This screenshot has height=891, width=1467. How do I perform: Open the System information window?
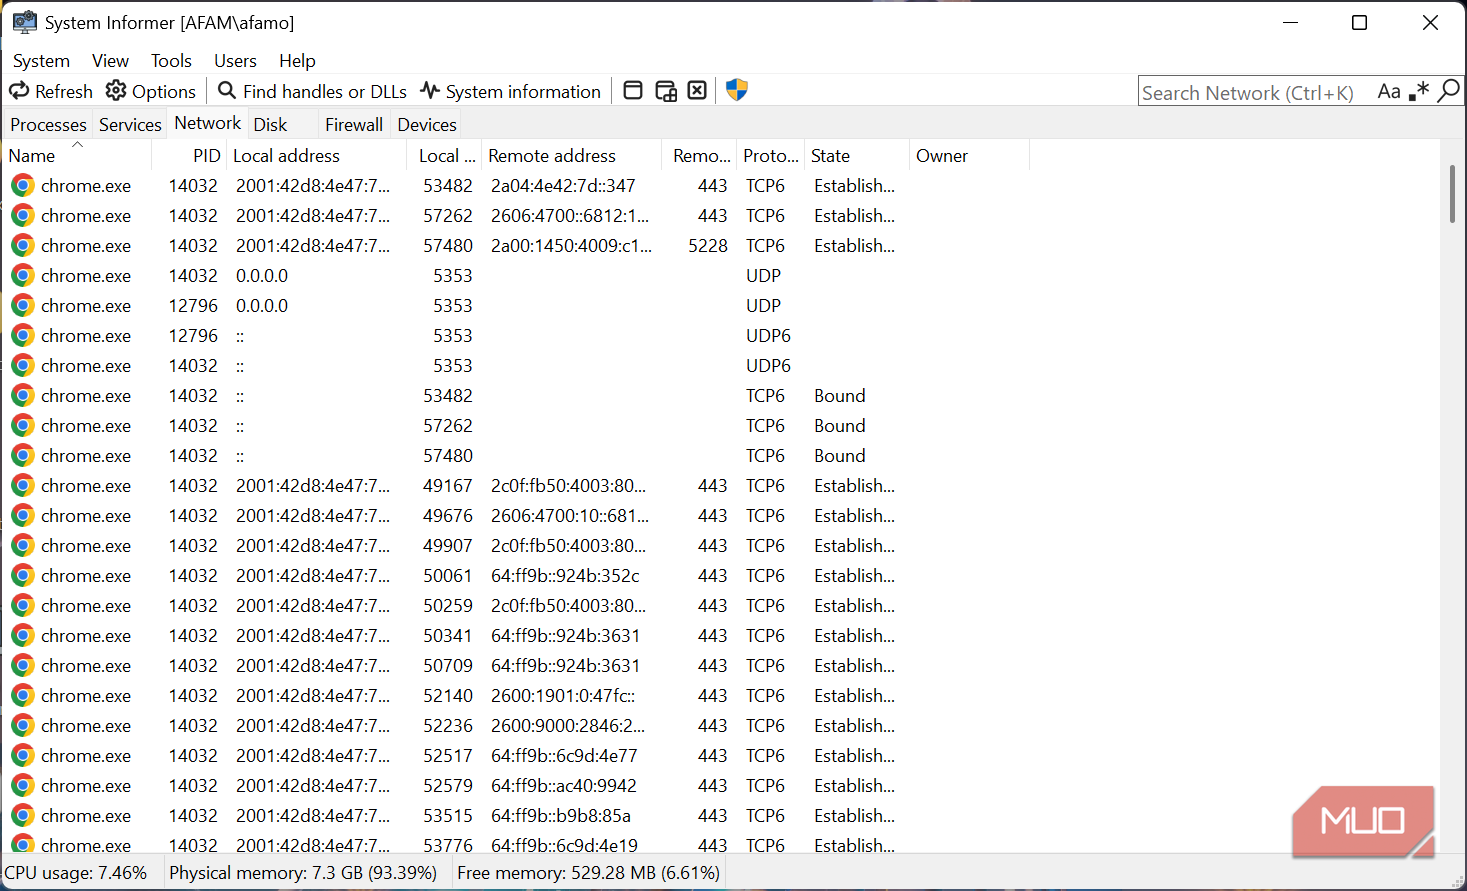[x=510, y=91]
